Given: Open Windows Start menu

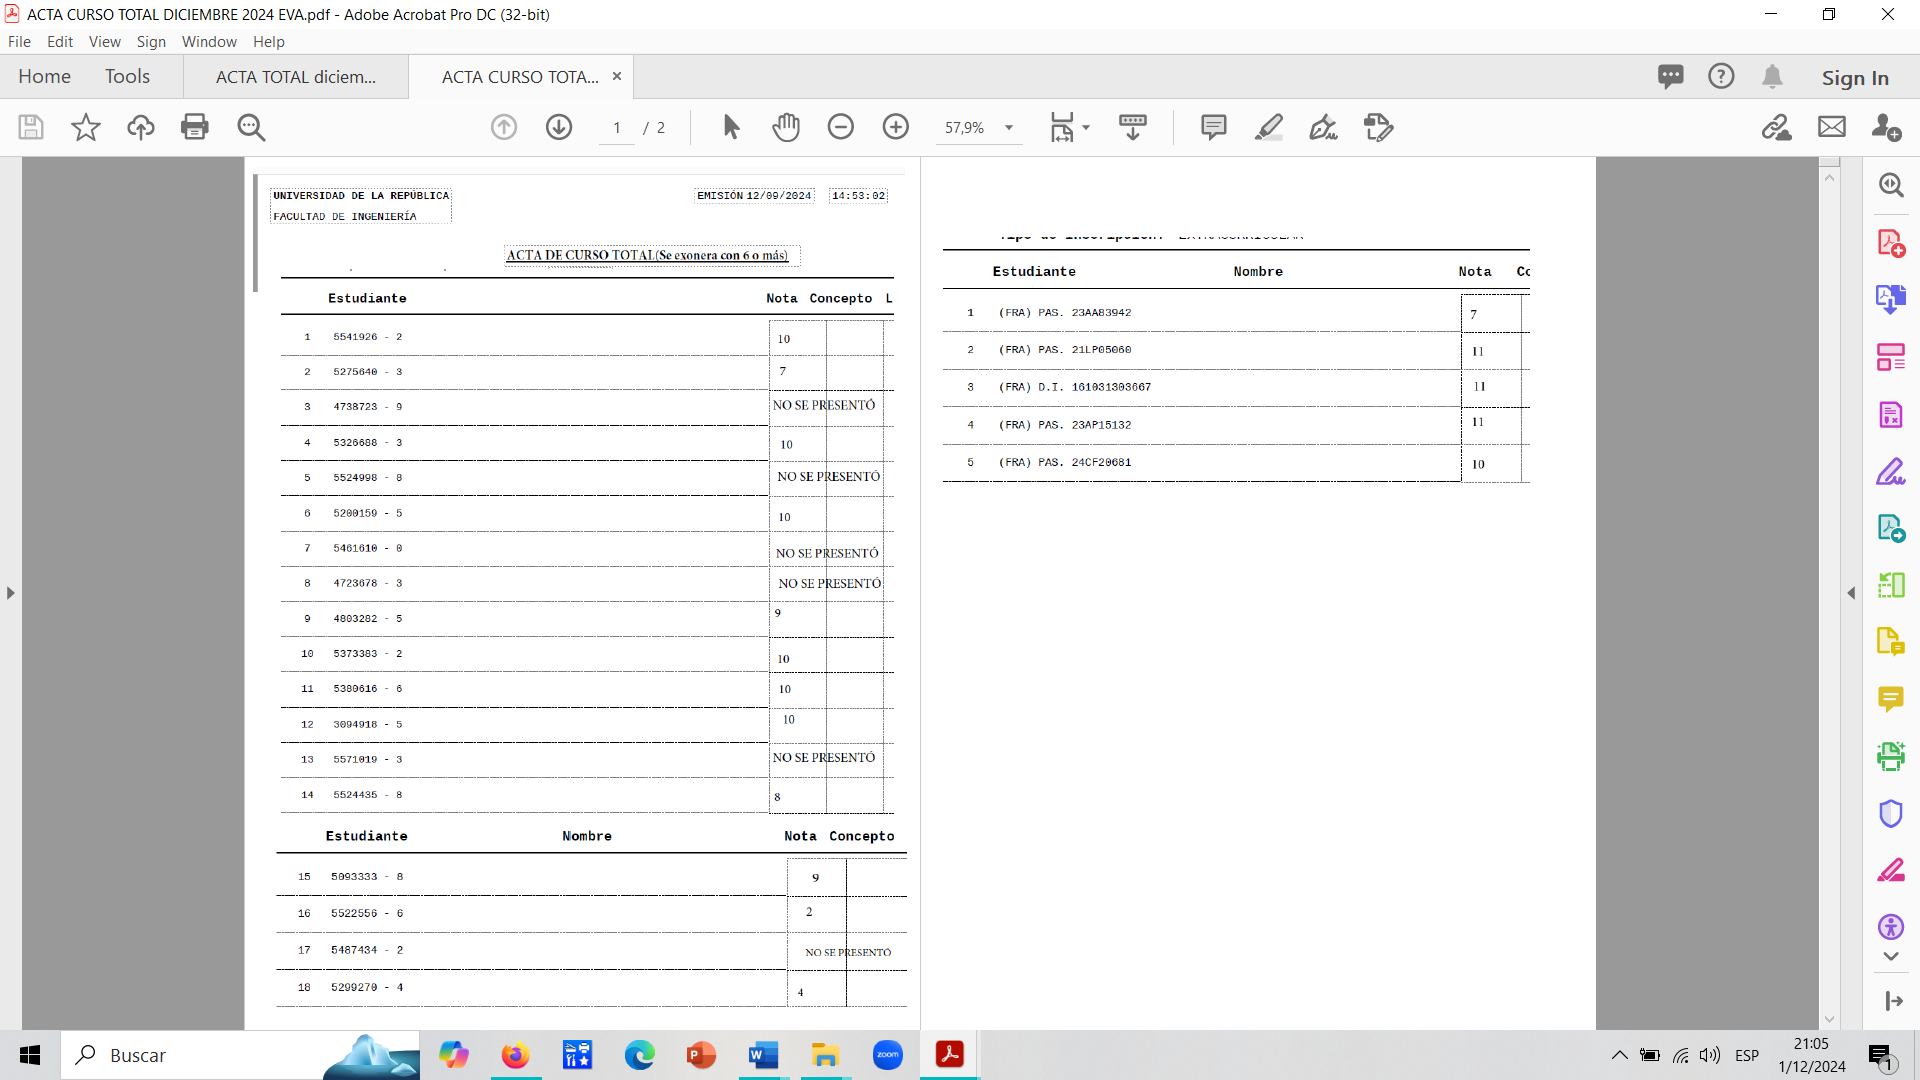Looking at the screenshot, I should (30, 1055).
